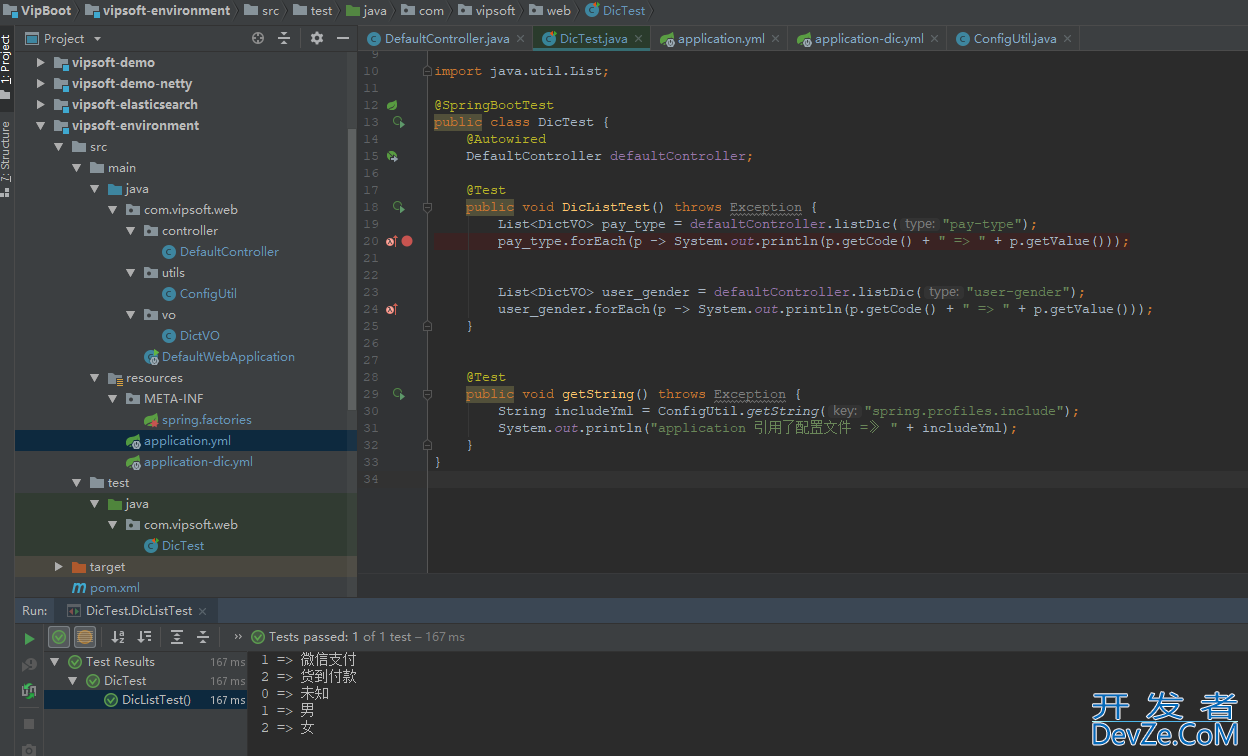Rerun the DicListTest run configuration

(x=29, y=637)
